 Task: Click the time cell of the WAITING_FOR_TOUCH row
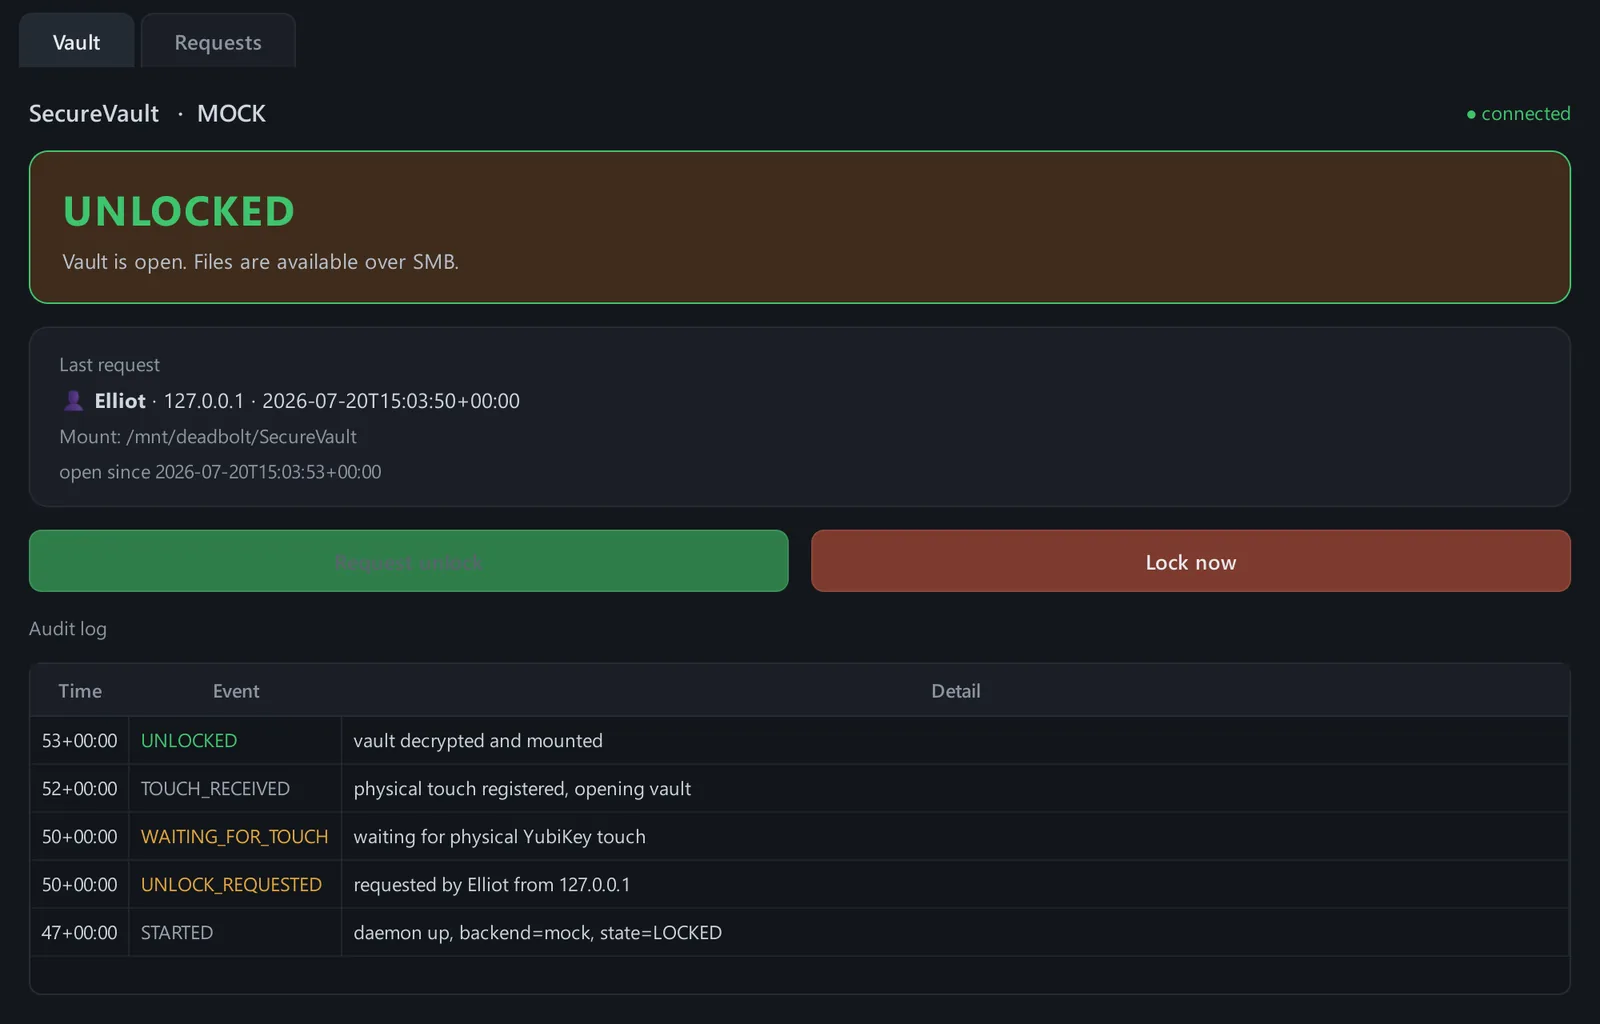pyautogui.click(x=79, y=837)
